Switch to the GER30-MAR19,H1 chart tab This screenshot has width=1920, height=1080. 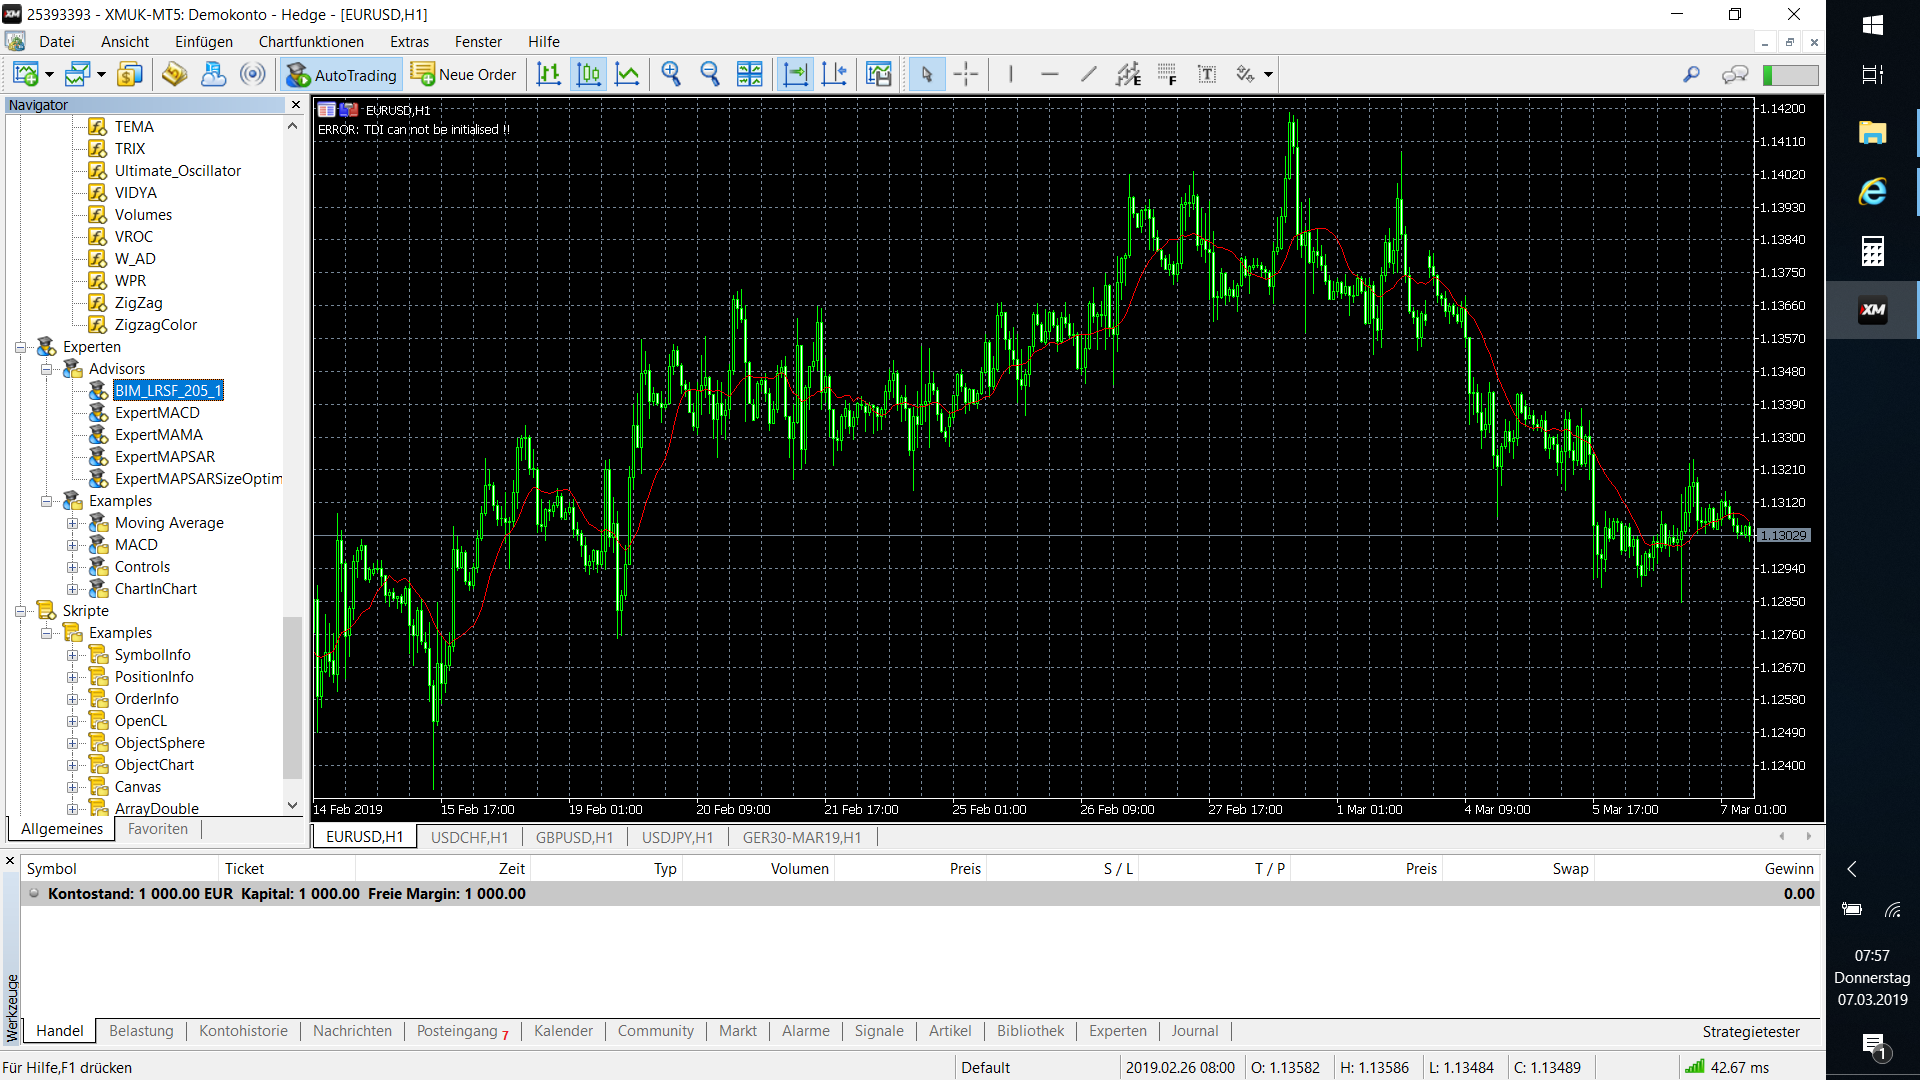click(802, 837)
